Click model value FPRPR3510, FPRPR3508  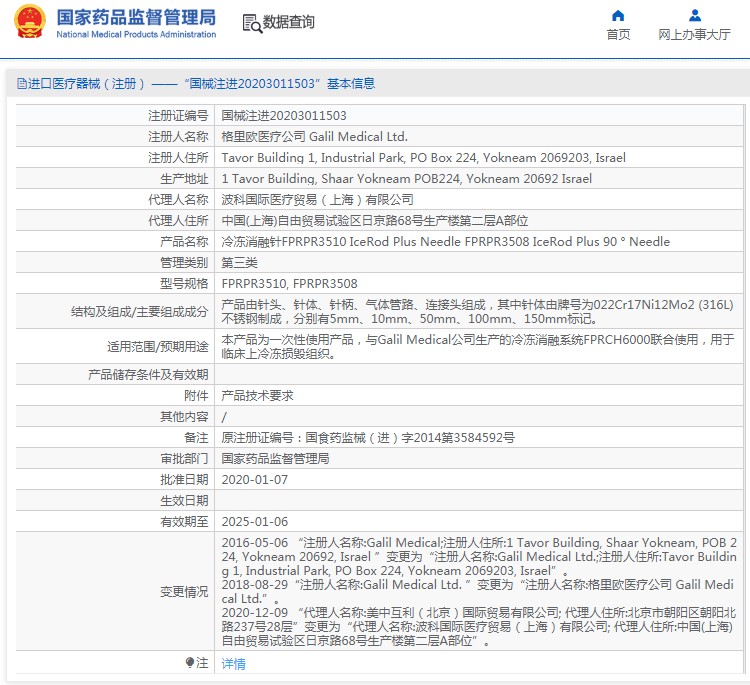pos(289,284)
